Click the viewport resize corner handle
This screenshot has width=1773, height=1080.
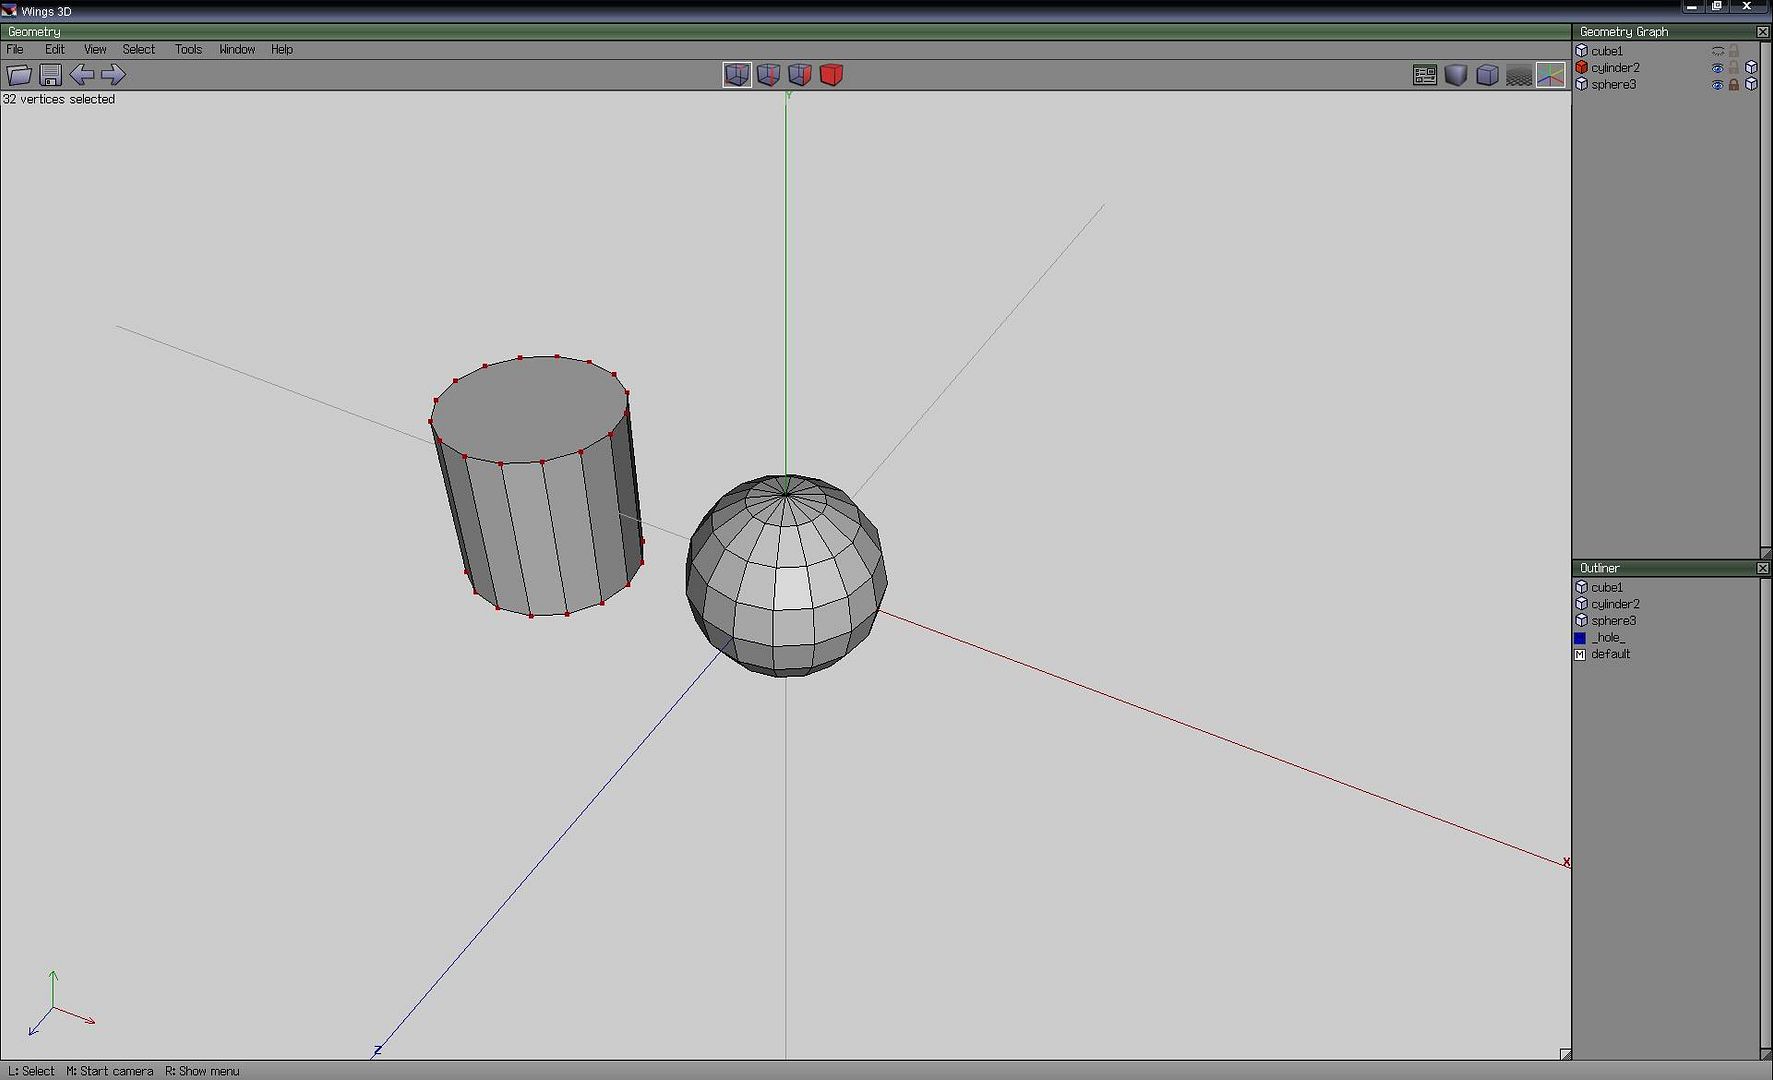point(1565,1054)
